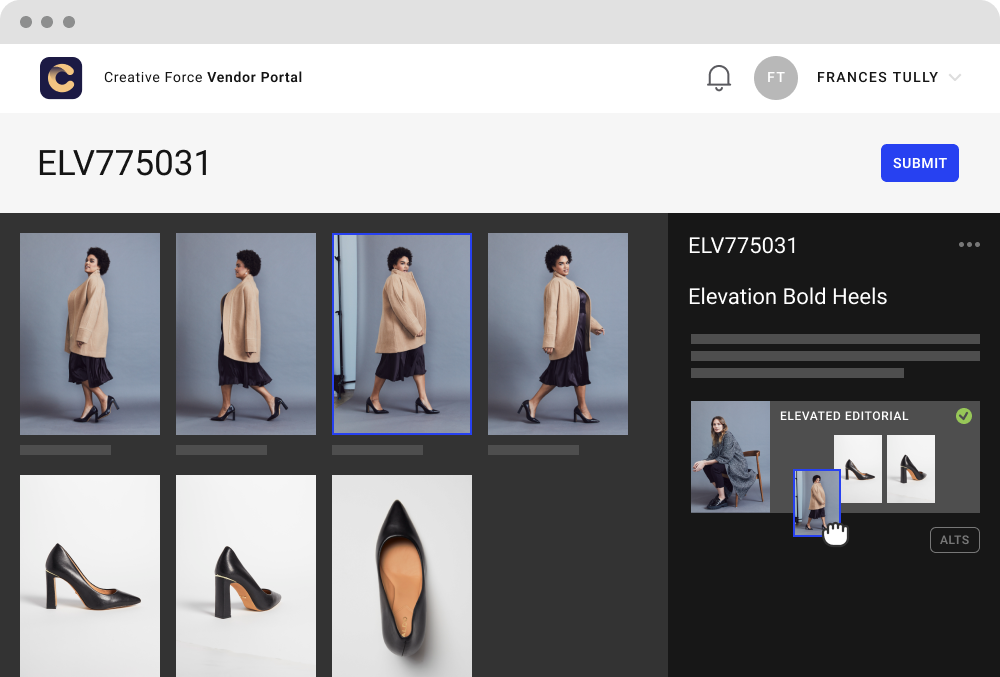Select the second model walking photo
The image size is (1000, 677).
(x=246, y=334)
